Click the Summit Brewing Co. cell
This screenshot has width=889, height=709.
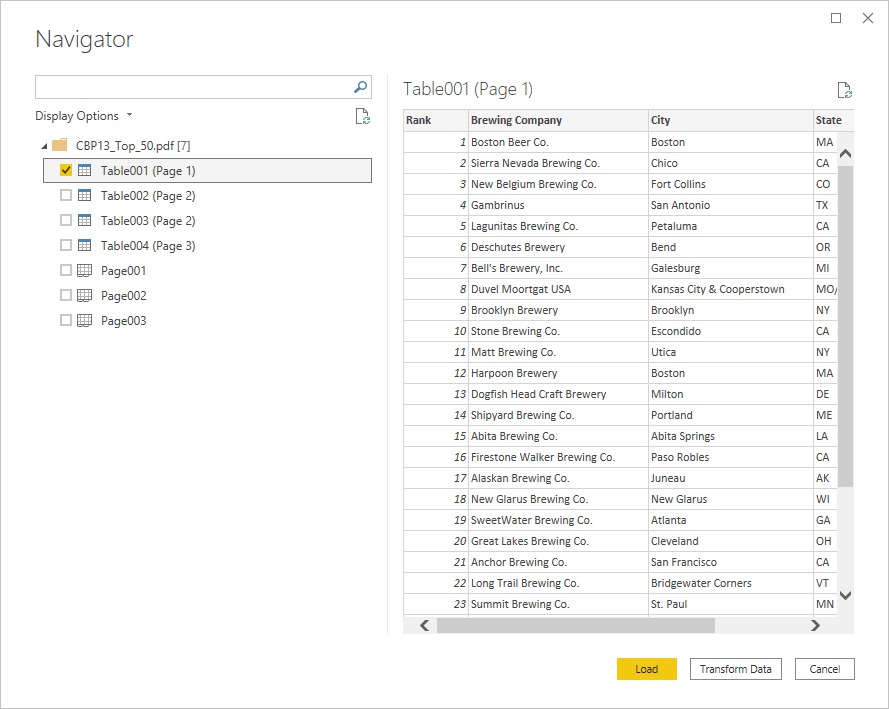coord(558,603)
